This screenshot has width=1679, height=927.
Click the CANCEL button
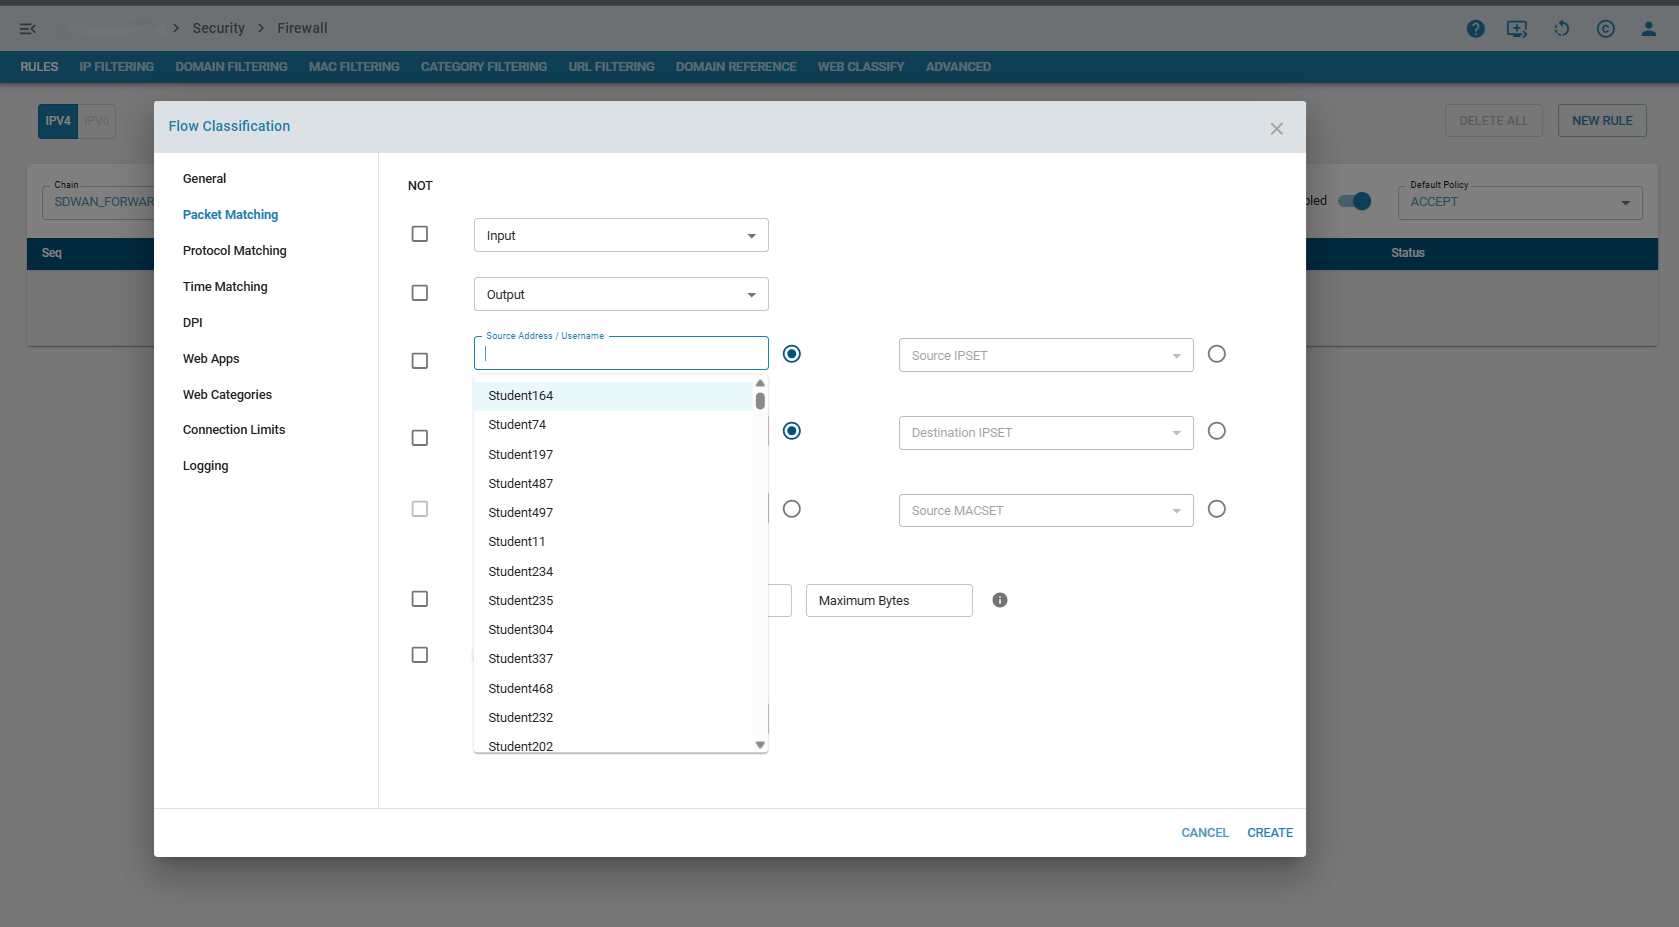pyautogui.click(x=1205, y=833)
